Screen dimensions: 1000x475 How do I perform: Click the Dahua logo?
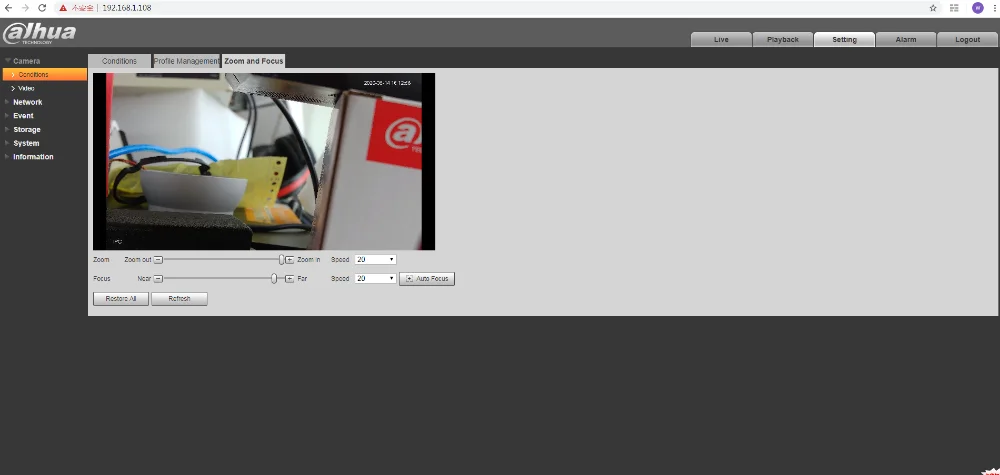(x=40, y=33)
